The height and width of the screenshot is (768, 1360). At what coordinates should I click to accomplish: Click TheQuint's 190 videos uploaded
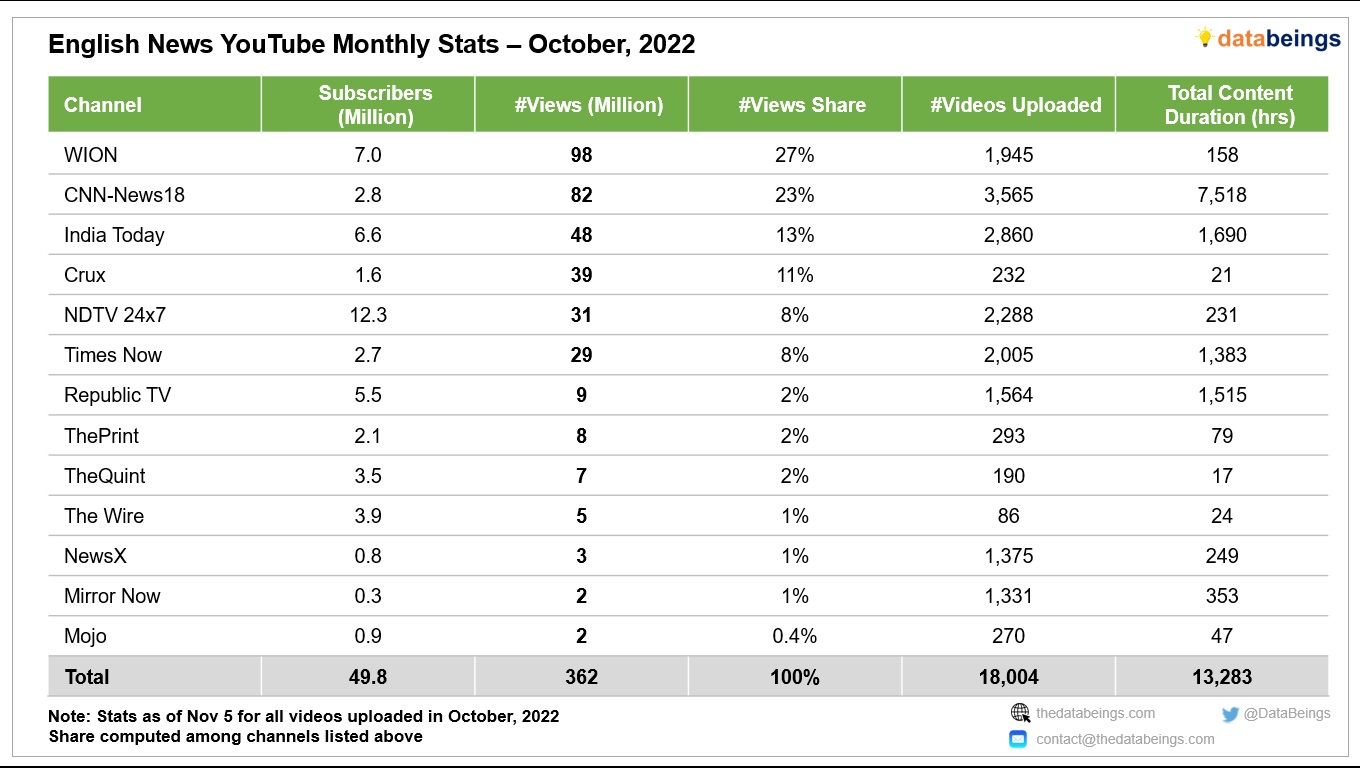click(x=1009, y=476)
